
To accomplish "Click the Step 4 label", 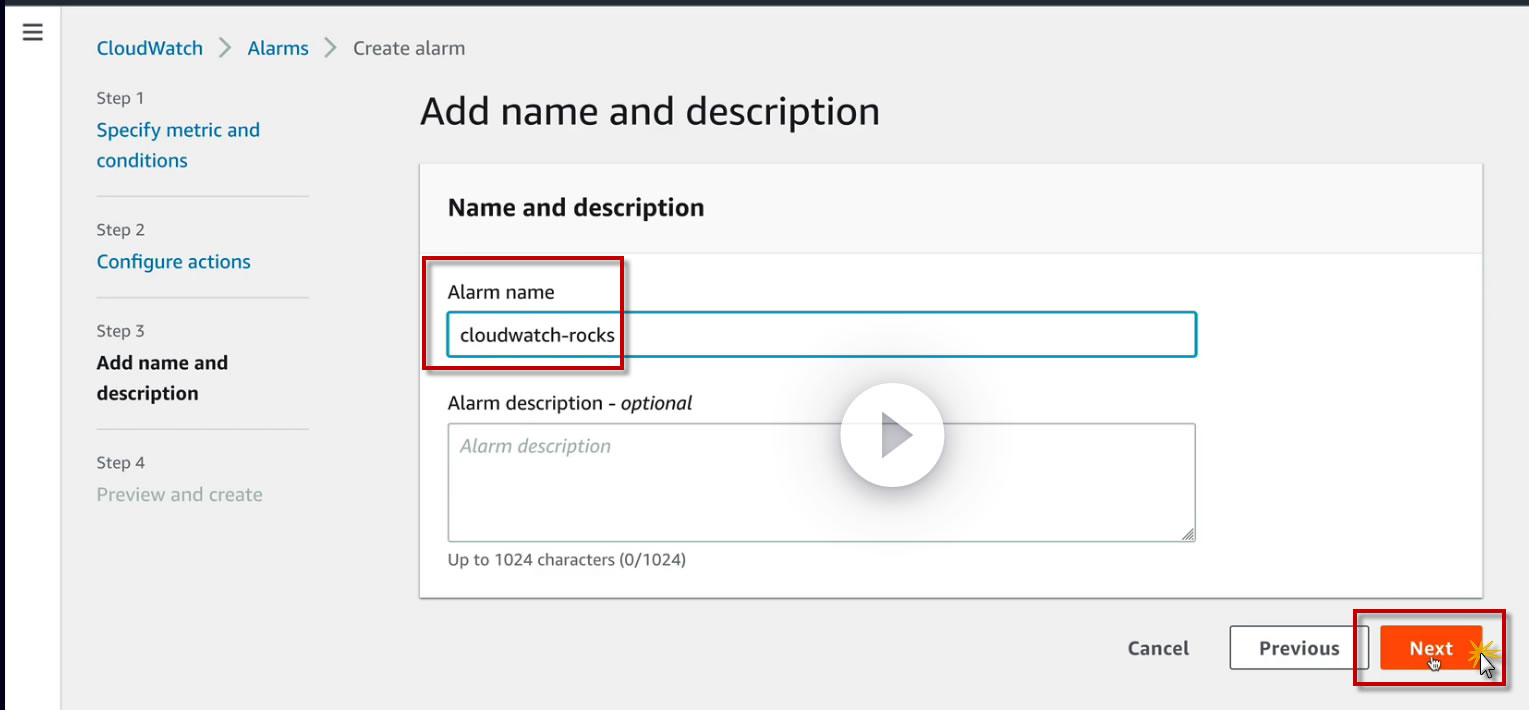I will pos(120,463).
